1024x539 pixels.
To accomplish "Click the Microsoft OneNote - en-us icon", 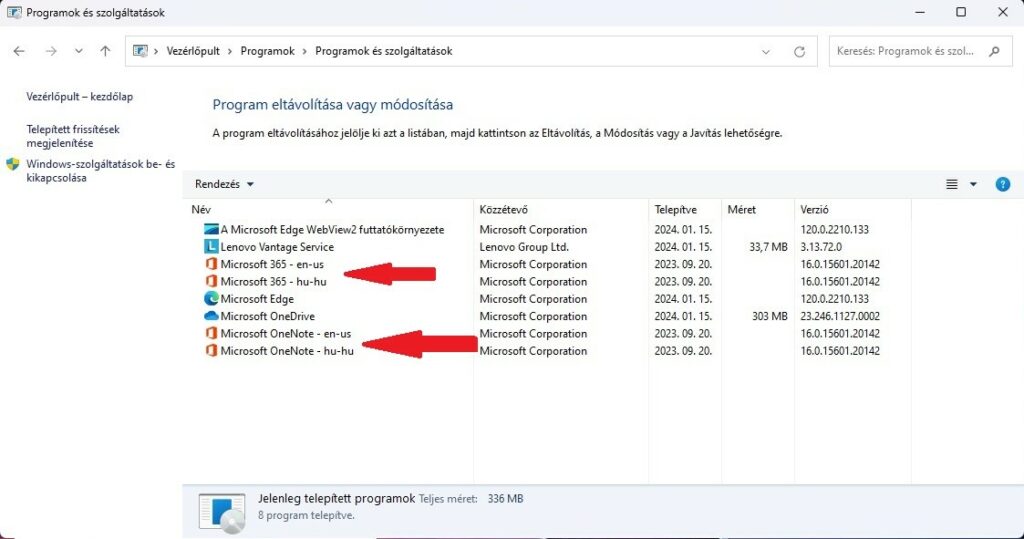I will tap(211, 333).
